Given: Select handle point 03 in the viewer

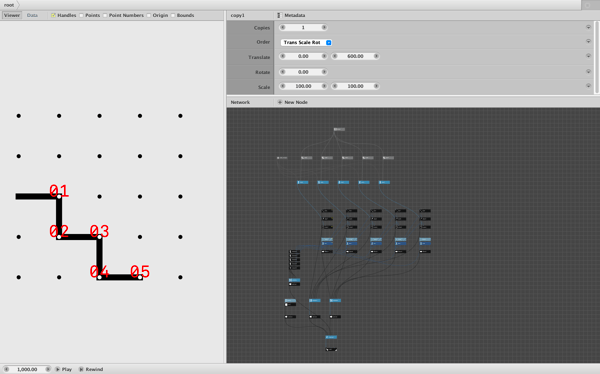Looking at the screenshot, I should [x=99, y=237].
